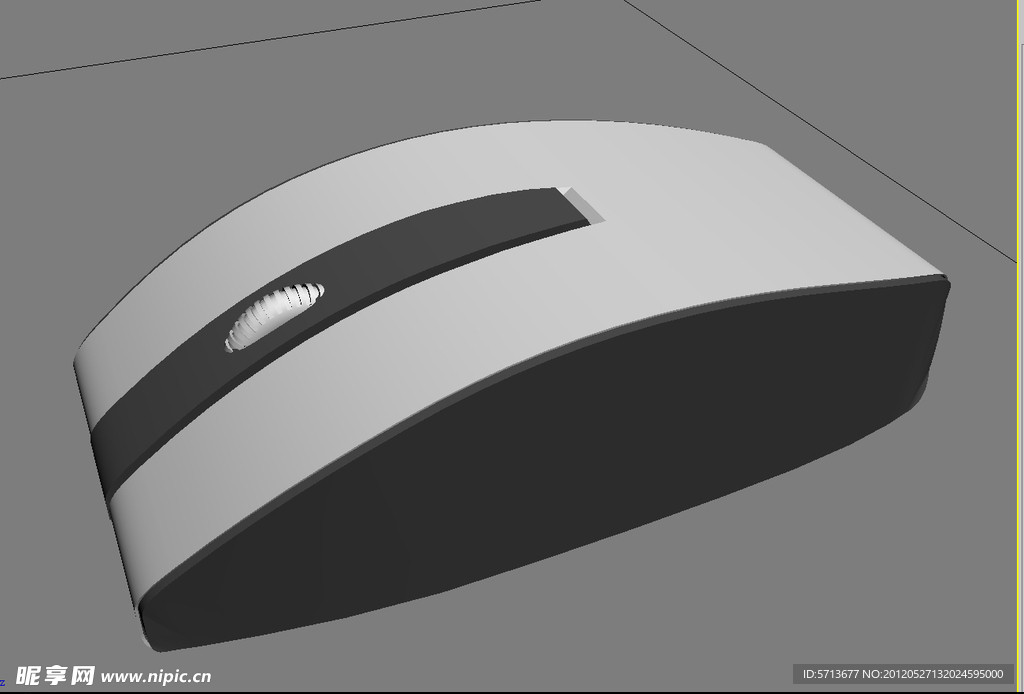Select the ribbed scroll wheel on the mouse model
The width and height of the screenshot is (1024, 694).
[x=274, y=317]
